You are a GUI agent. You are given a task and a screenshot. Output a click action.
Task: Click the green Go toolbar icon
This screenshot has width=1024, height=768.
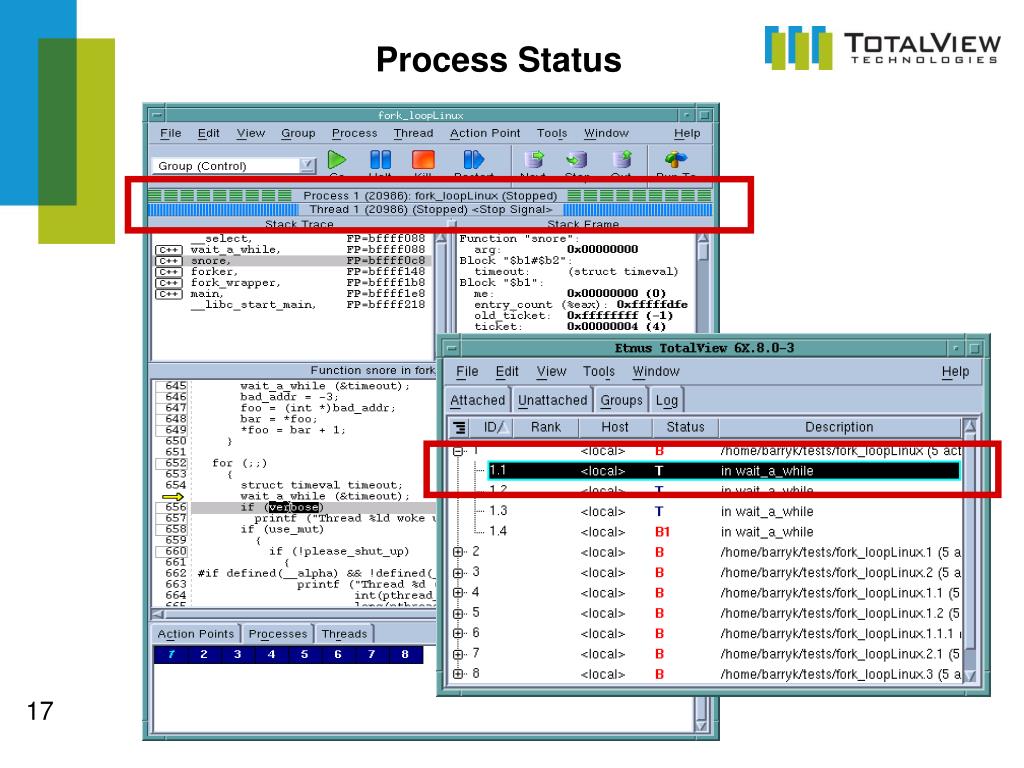click(337, 159)
